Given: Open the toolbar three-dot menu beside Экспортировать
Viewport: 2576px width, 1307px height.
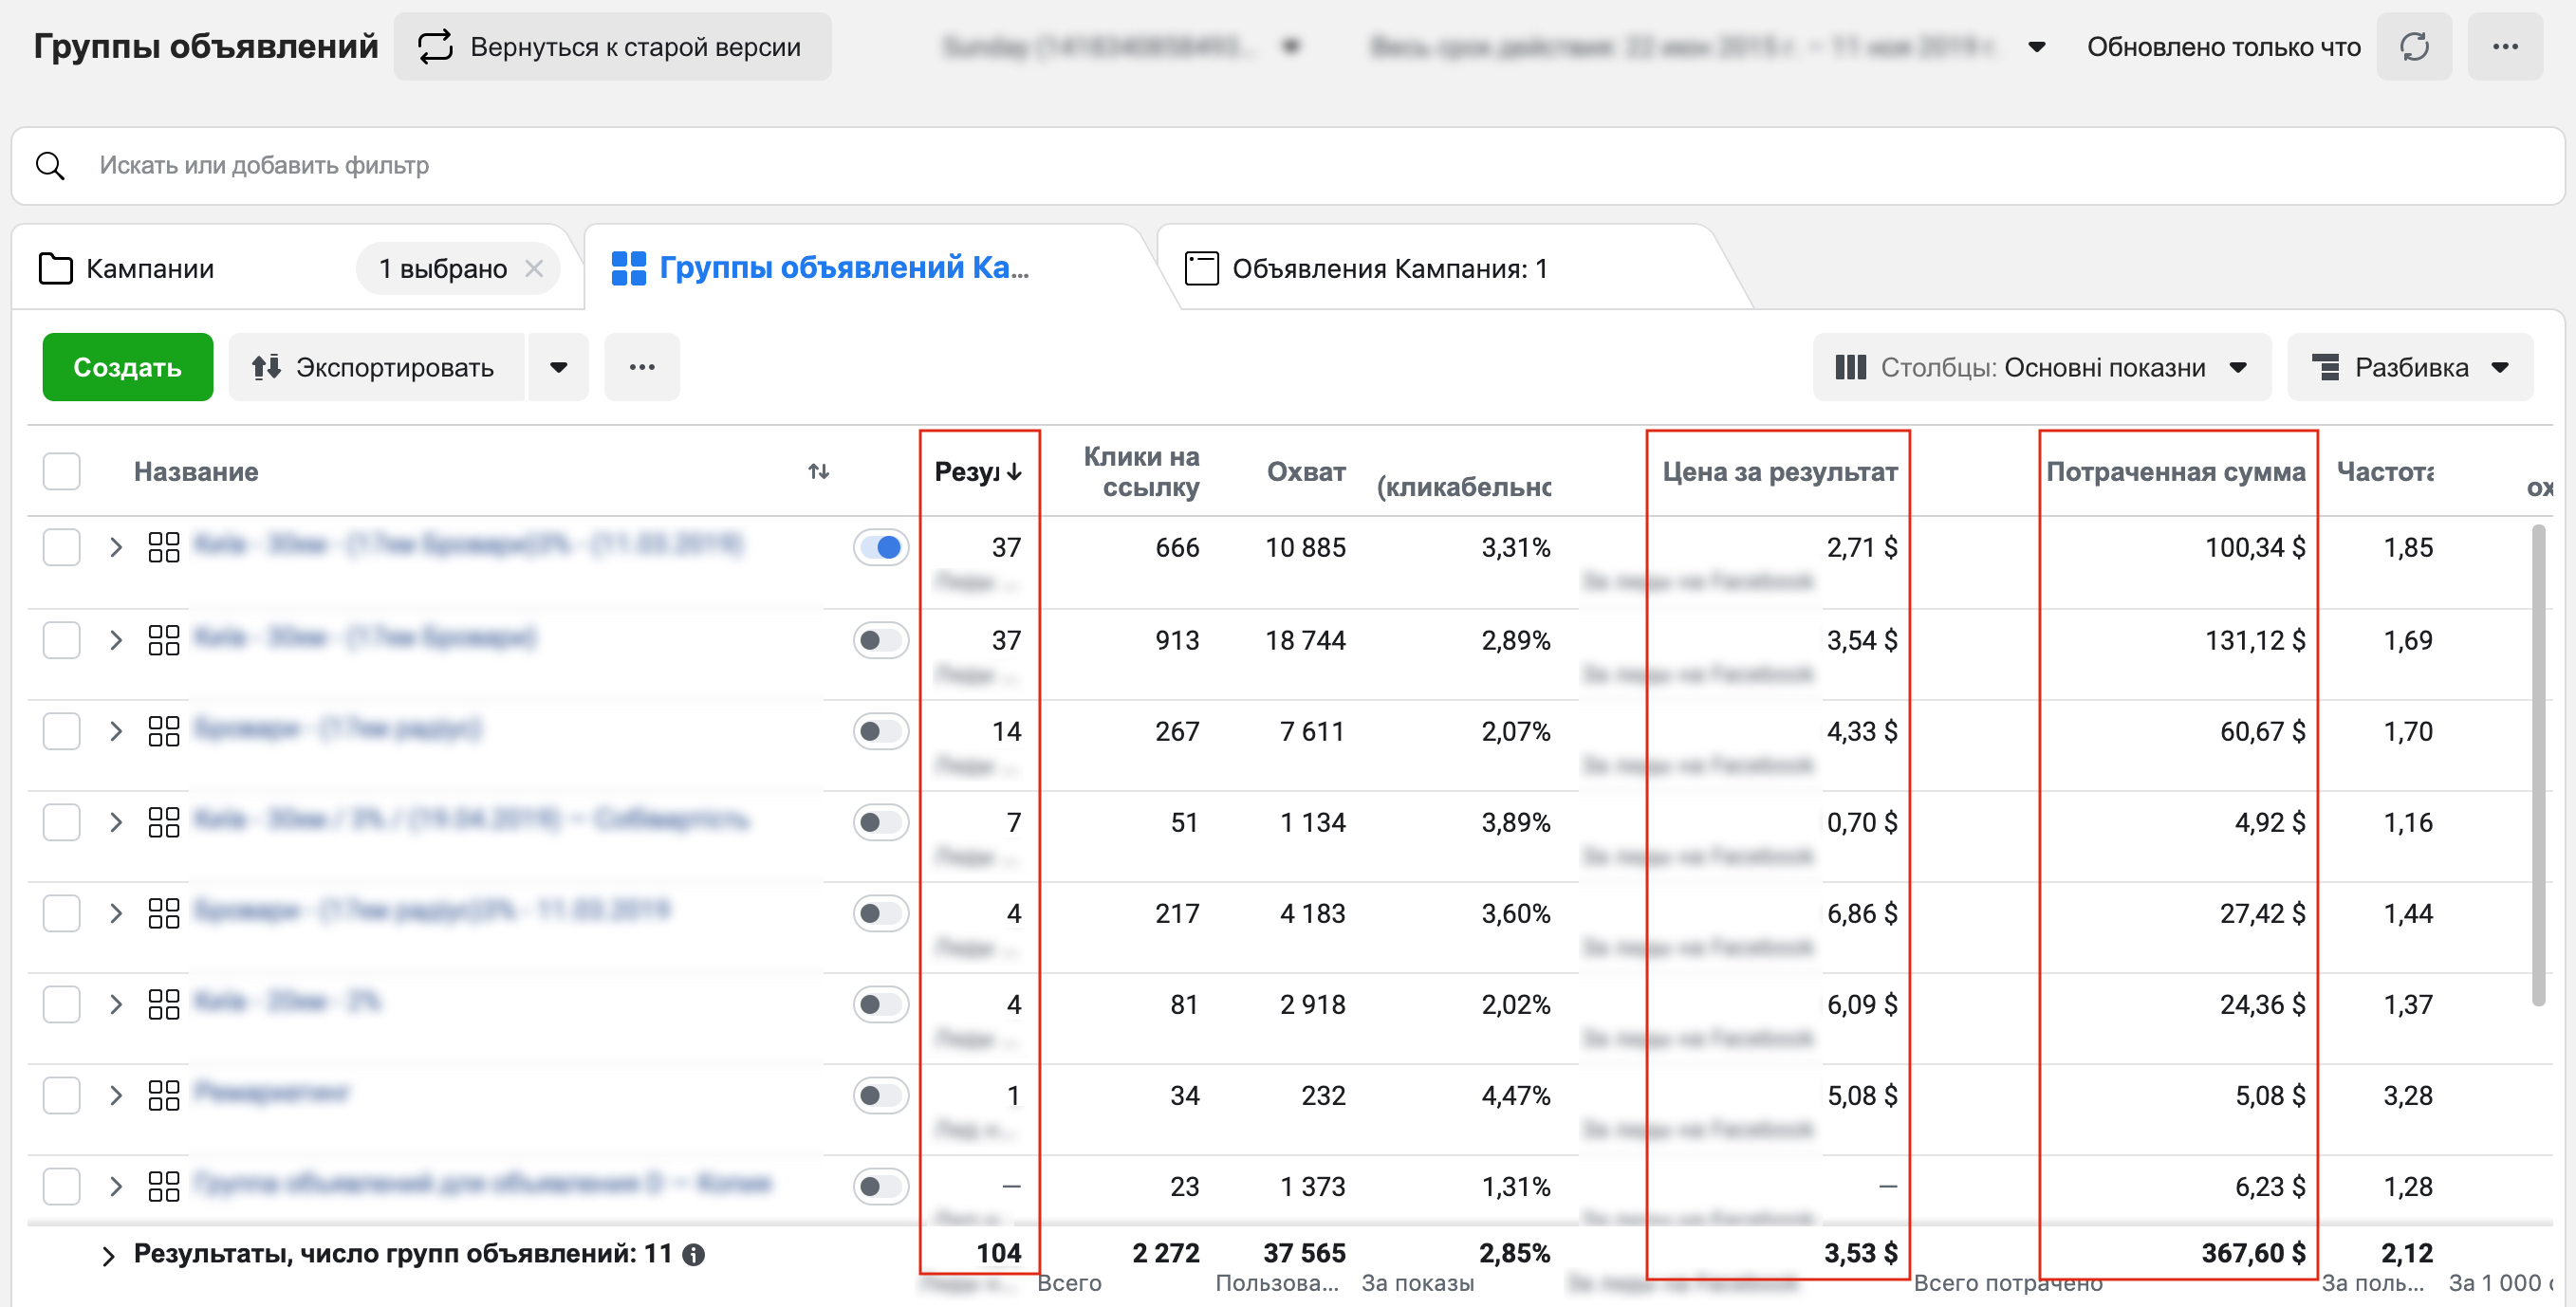Looking at the screenshot, I should 642,367.
